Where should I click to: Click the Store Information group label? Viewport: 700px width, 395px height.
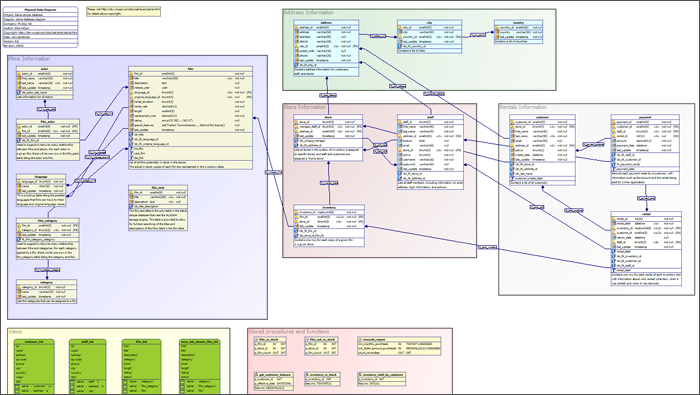305,107
